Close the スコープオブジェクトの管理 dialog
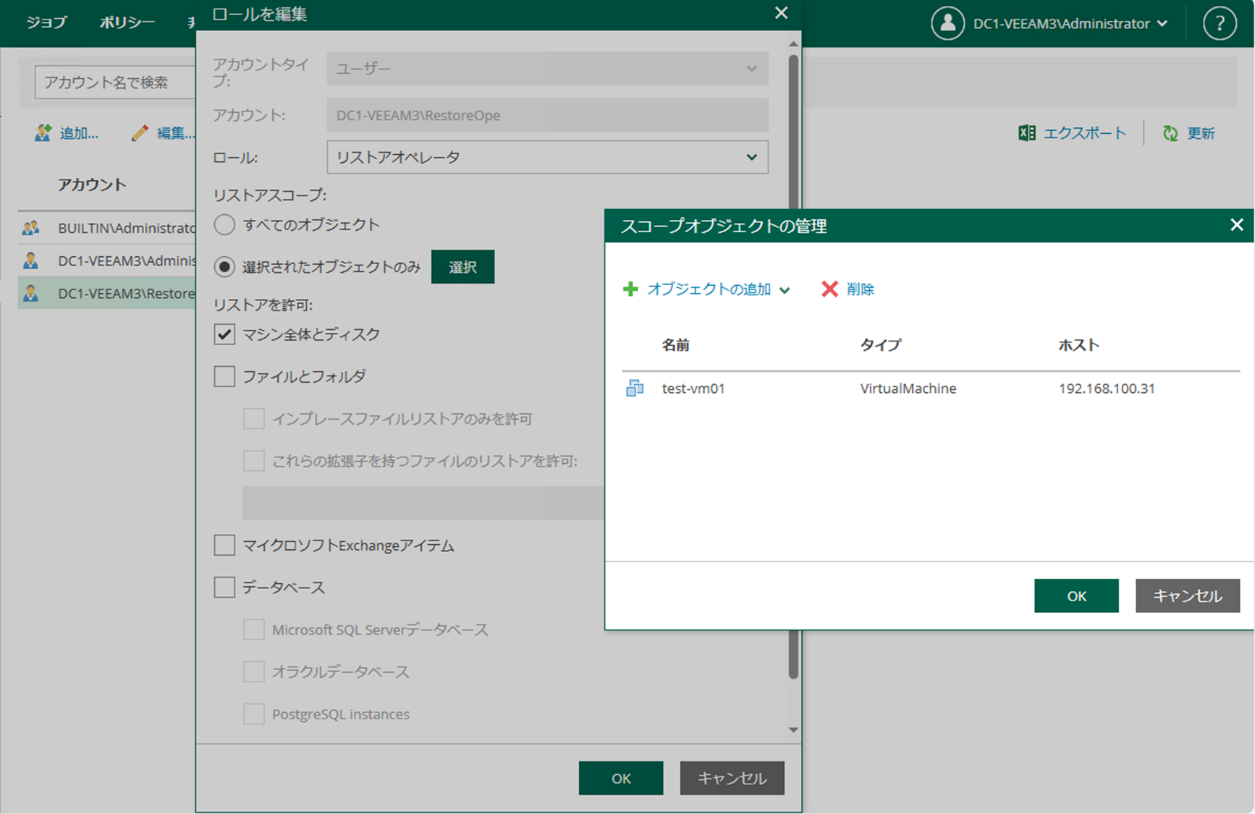The width and height of the screenshot is (1255, 814). [1236, 225]
